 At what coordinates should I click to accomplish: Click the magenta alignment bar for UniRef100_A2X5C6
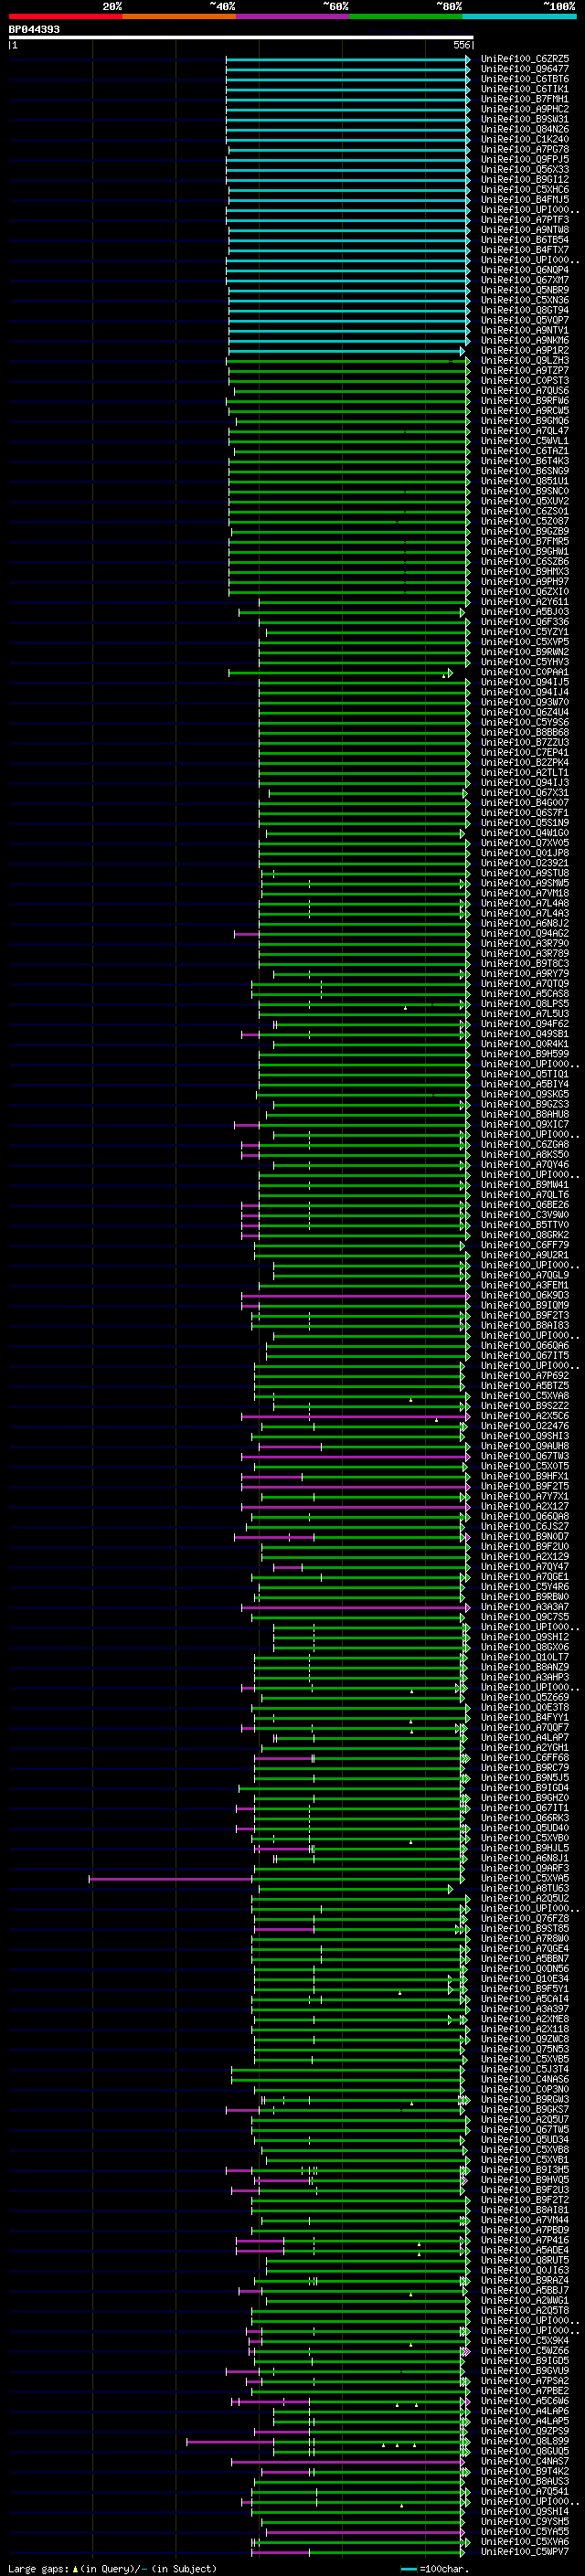(355, 1417)
